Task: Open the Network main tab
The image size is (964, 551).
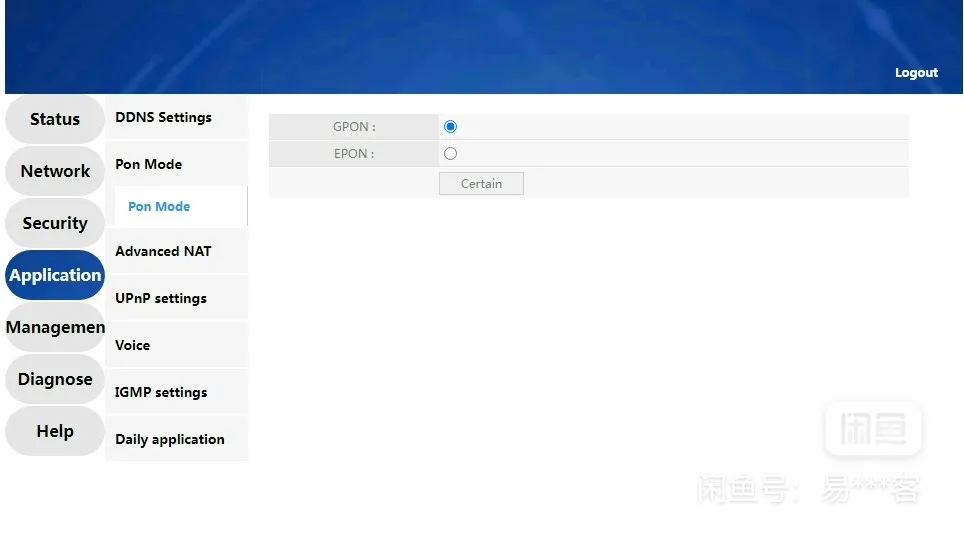Action: (55, 171)
